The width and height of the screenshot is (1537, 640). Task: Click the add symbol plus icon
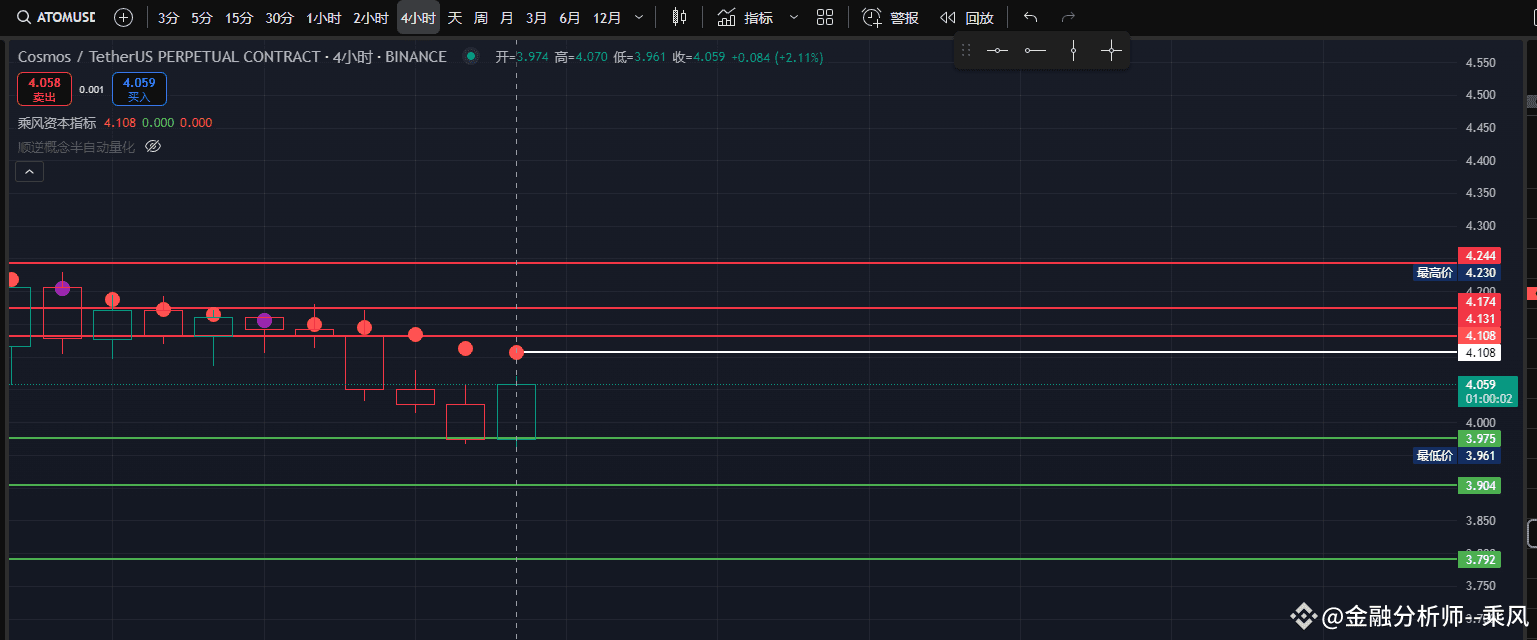click(x=123, y=17)
